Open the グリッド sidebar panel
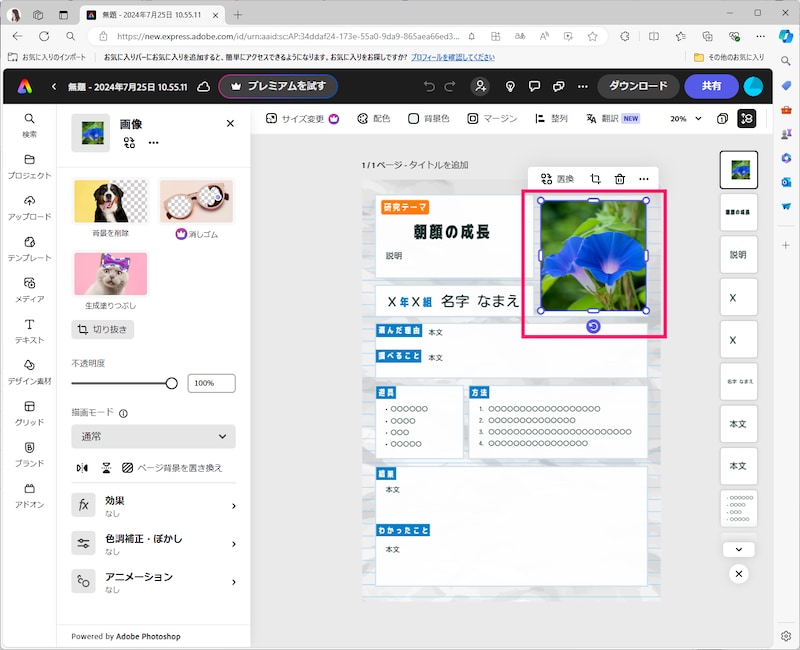Screen dimensions: 800x650 [x=29, y=412]
